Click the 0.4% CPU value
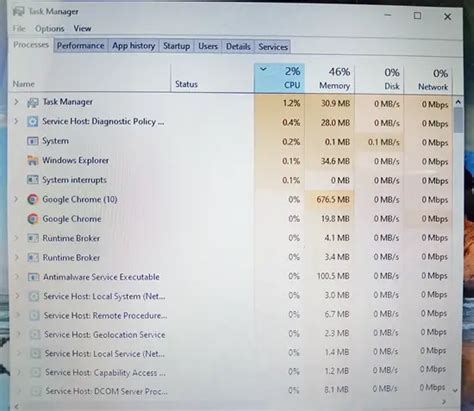Screen dimensions: 474x411 291,123
